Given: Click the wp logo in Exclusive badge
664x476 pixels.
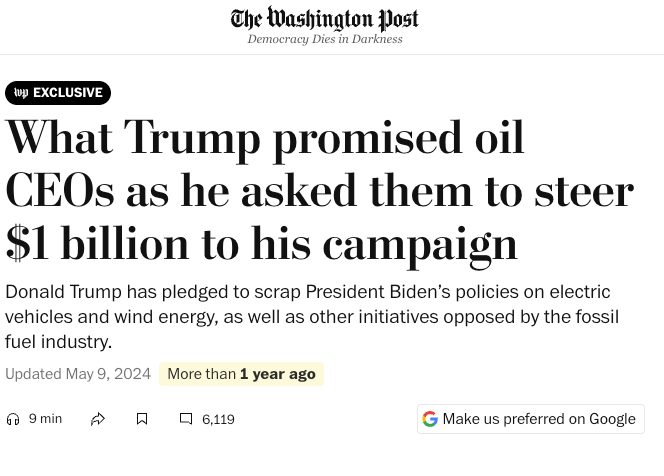Looking at the screenshot, I should [x=21, y=93].
